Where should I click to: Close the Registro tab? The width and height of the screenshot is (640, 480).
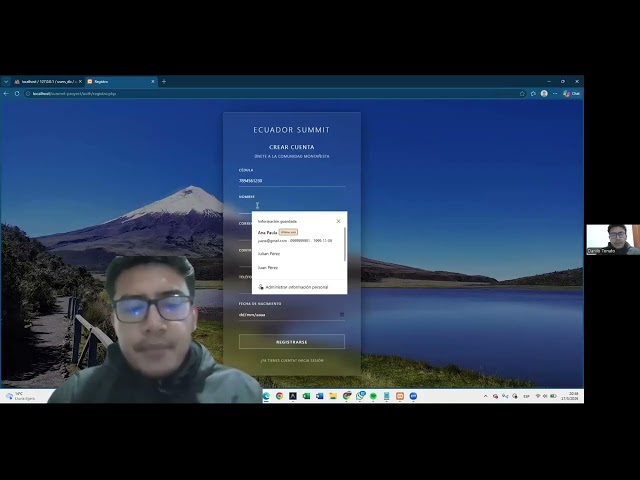pyautogui.click(x=153, y=82)
